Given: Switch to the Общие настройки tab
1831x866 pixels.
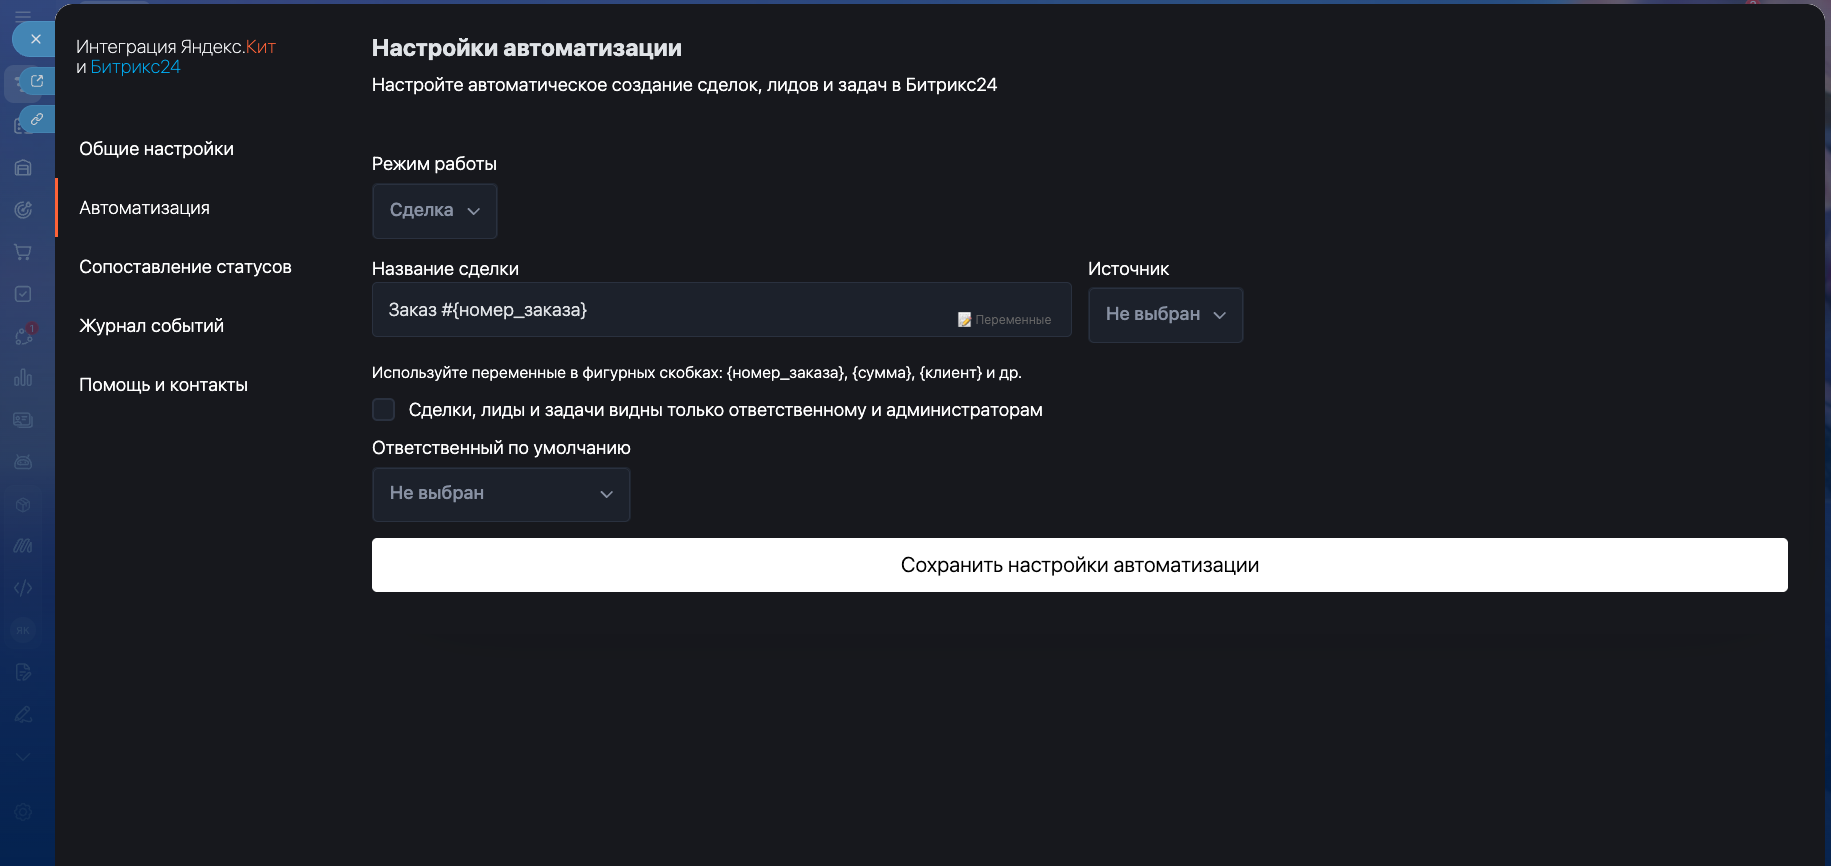Looking at the screenshot, I should pyautogui.click(x=157, y=149).
